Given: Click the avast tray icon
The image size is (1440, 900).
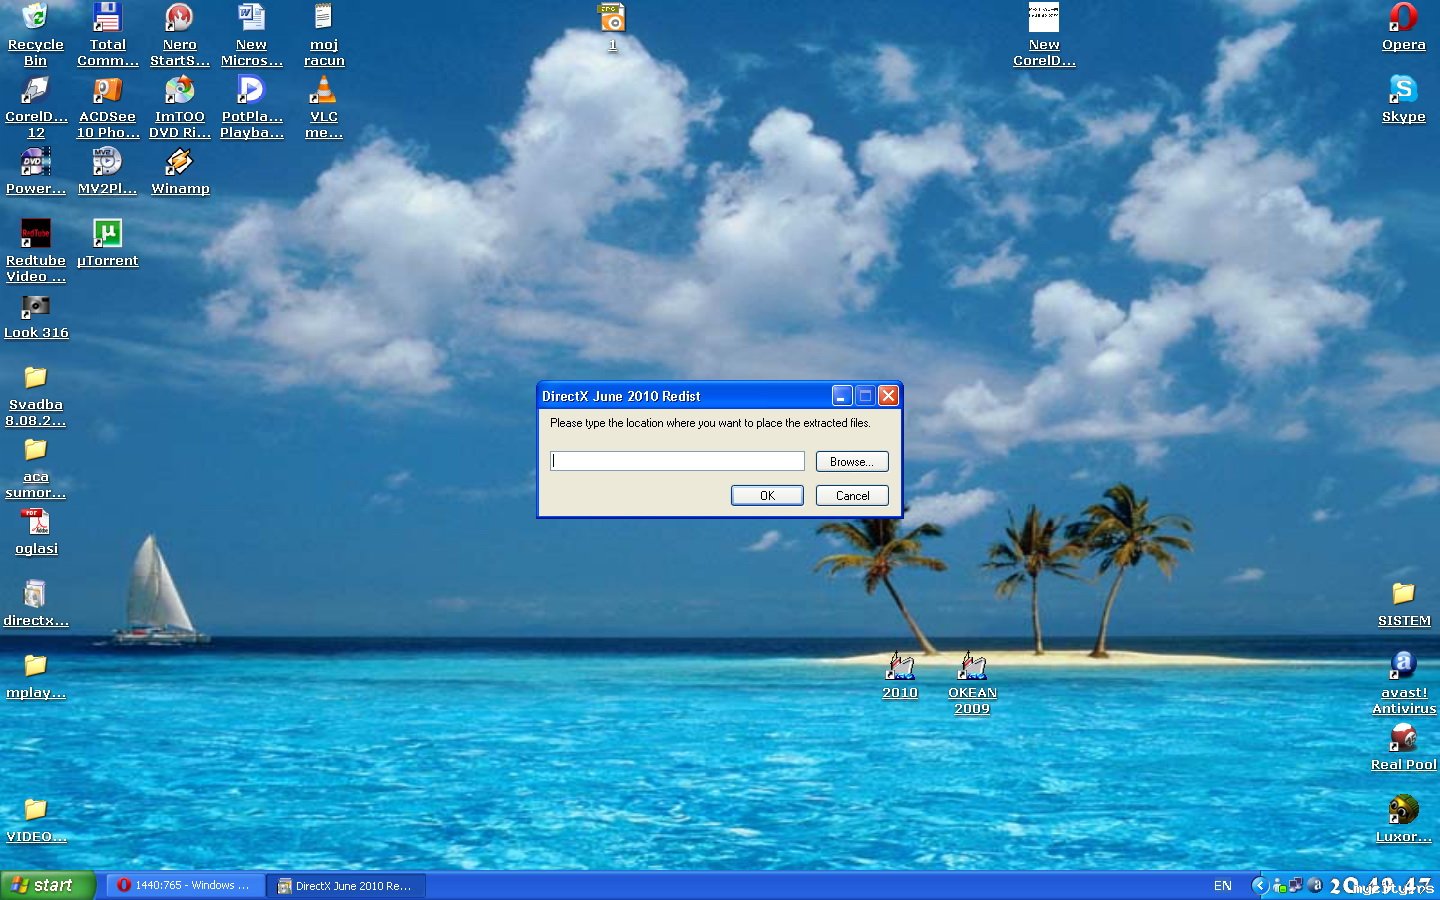Looking at the screenshot, I should tap(1315, 885).
